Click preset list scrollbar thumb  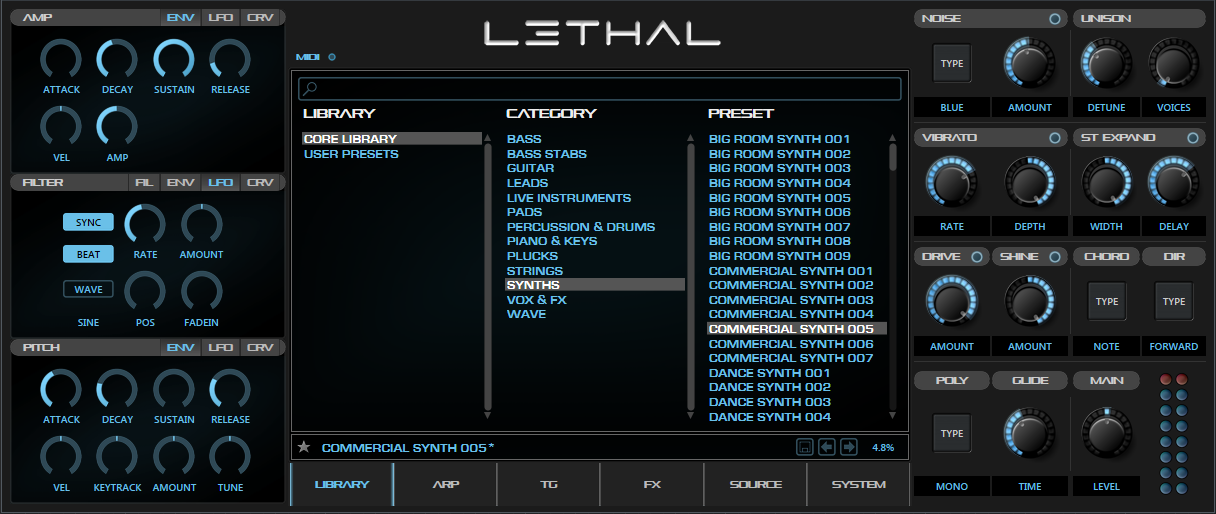coord(893,157)
